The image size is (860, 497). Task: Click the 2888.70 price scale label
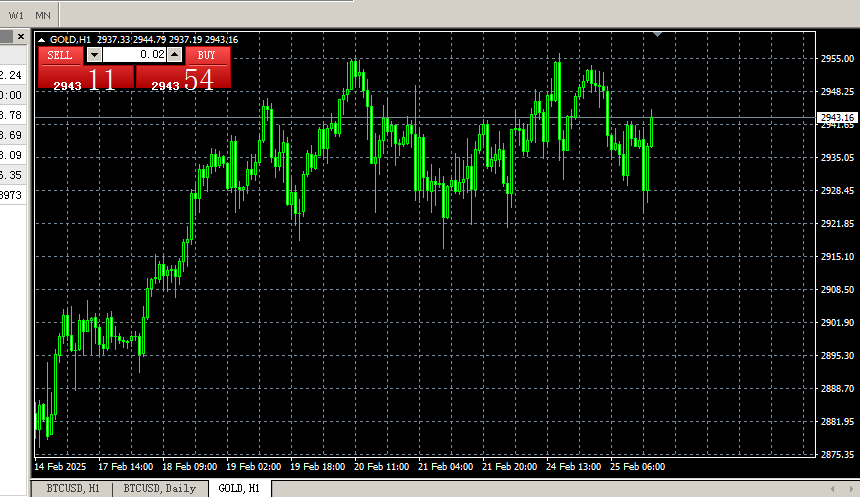point(837,388)
